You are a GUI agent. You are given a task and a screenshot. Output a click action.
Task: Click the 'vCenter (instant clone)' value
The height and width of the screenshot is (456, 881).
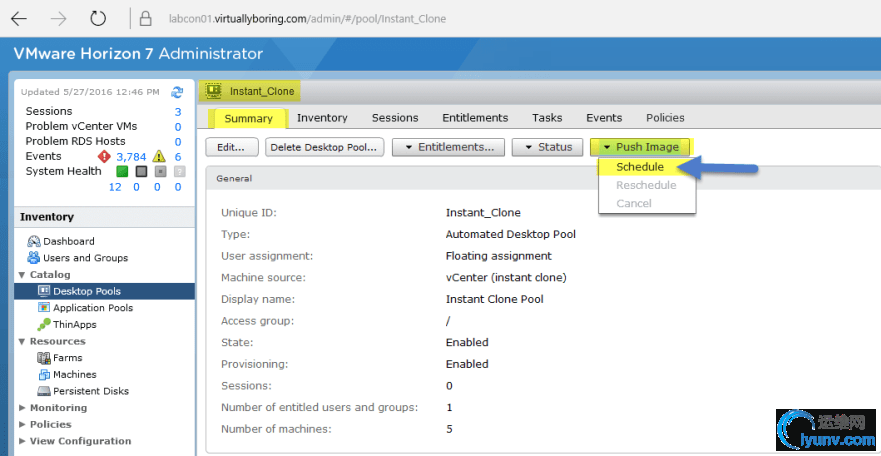506,277
